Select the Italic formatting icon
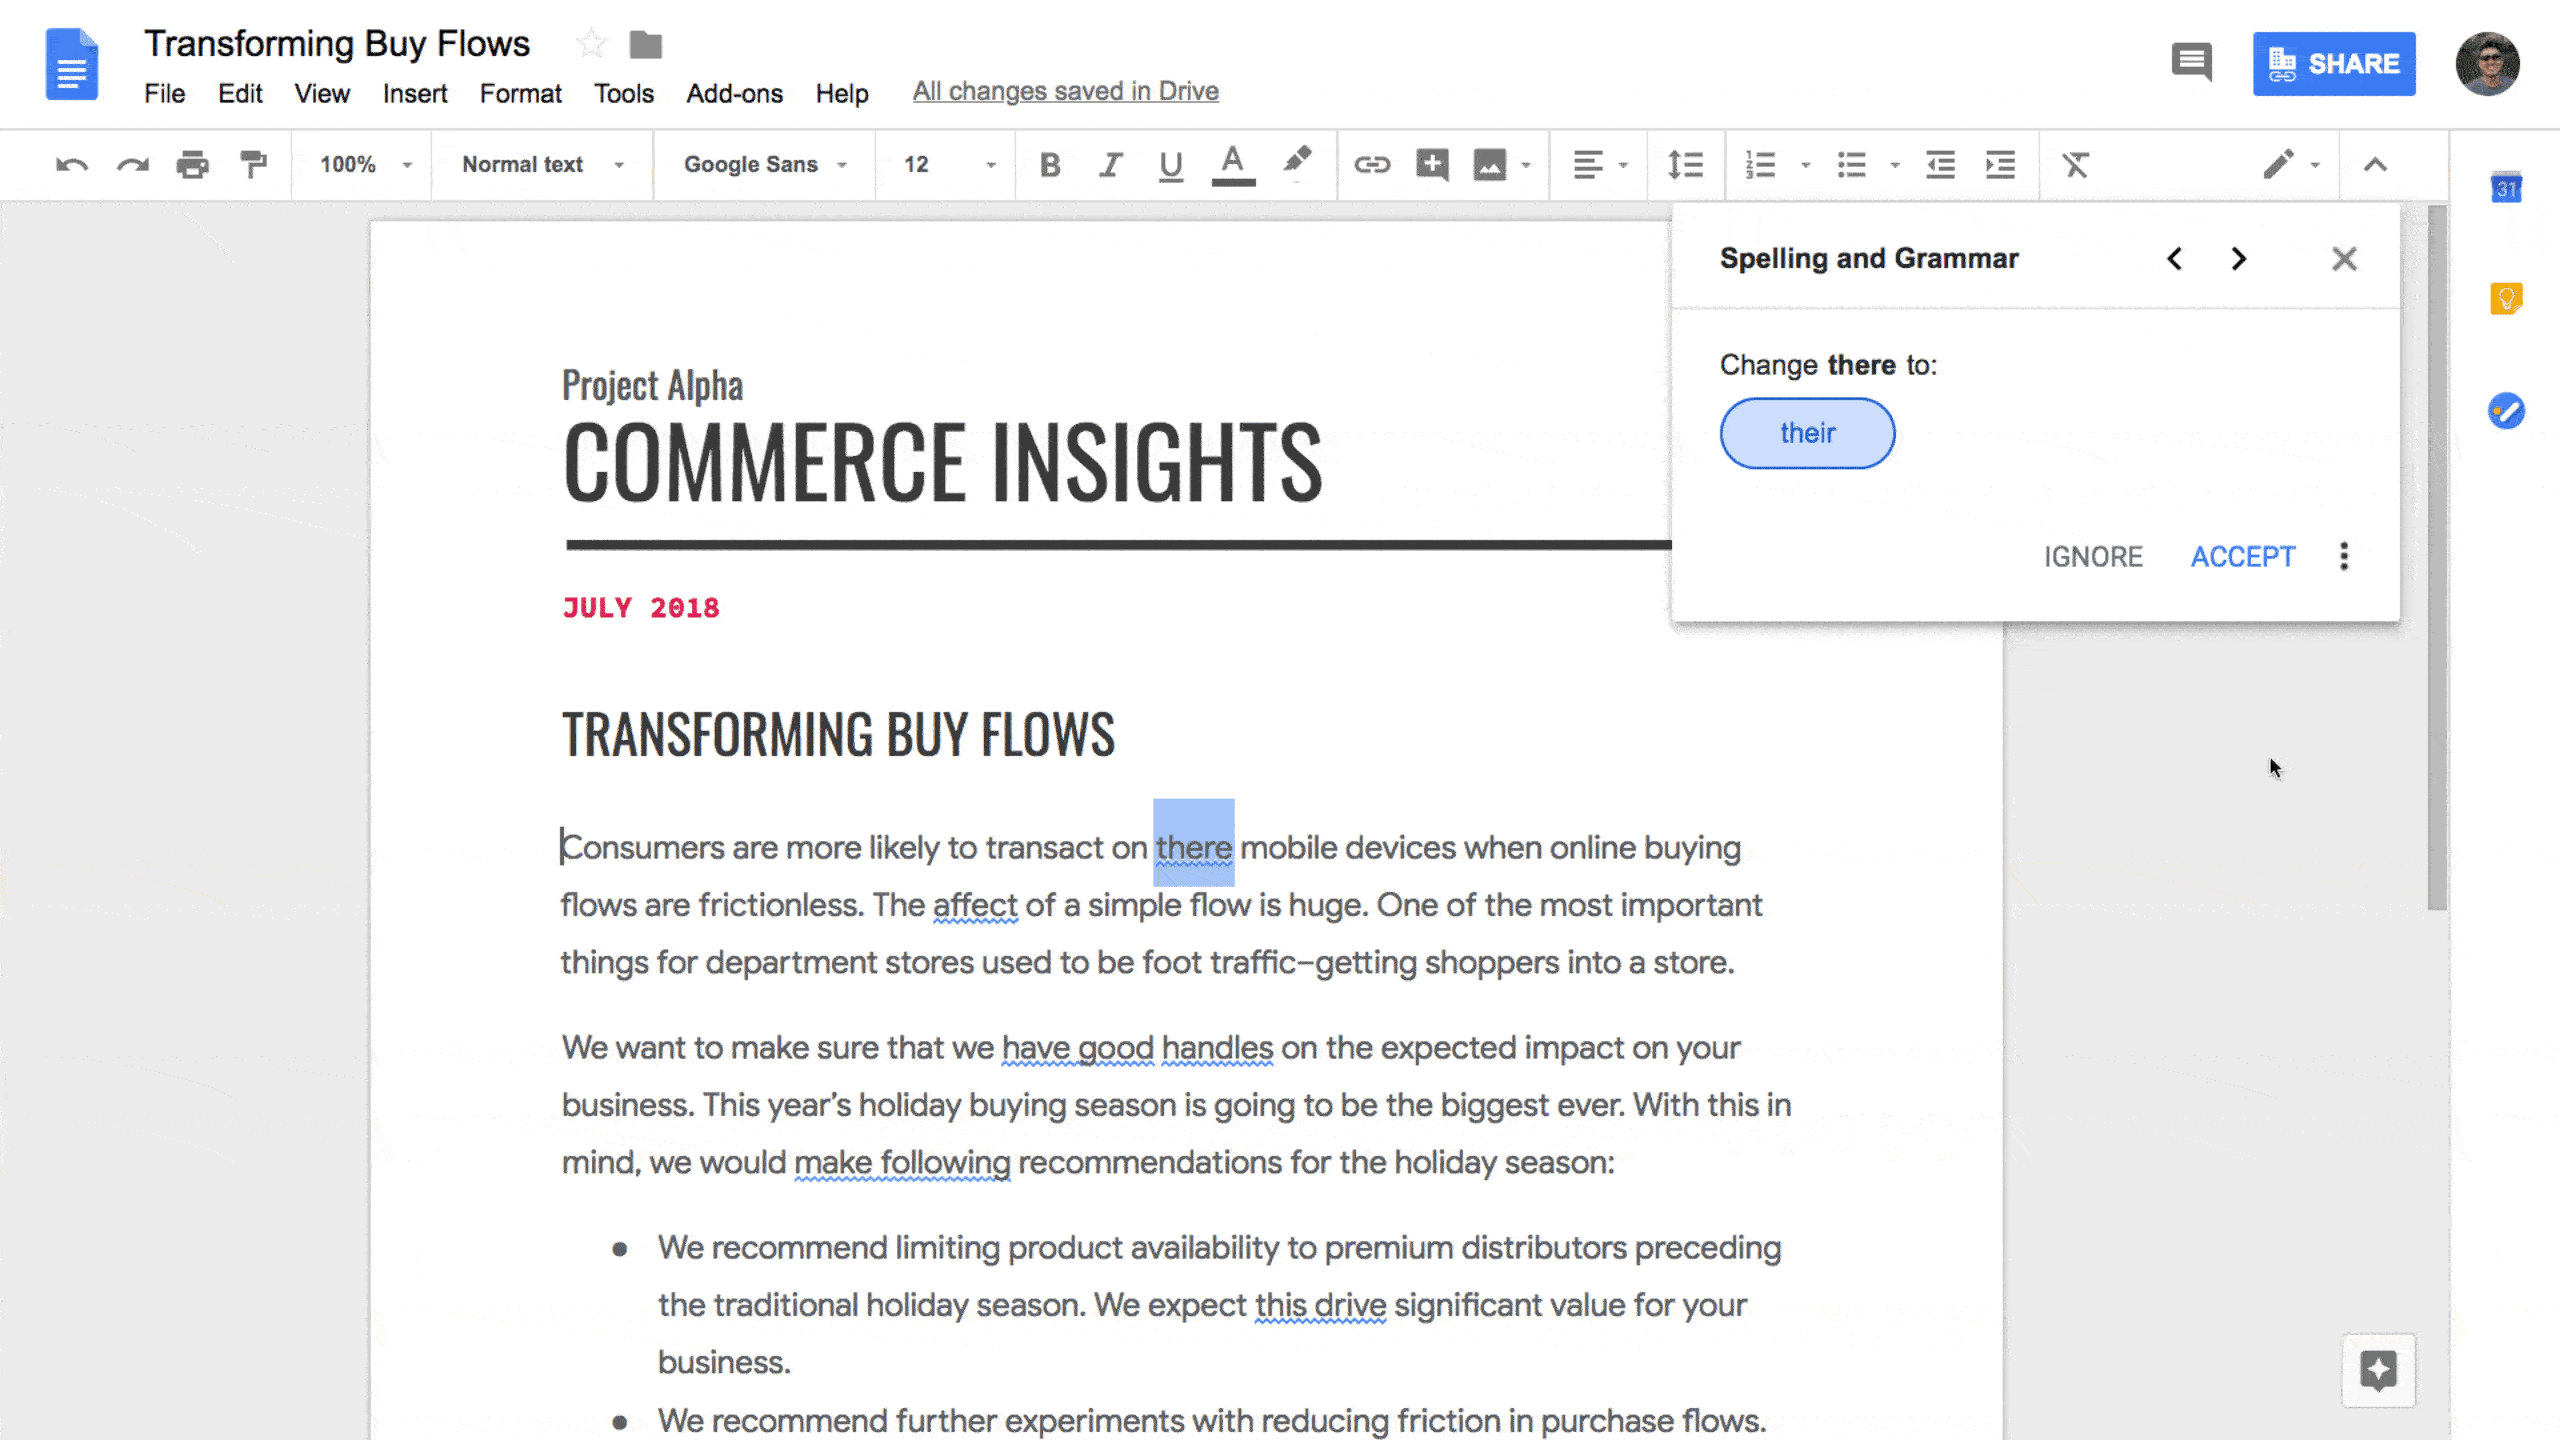 1111,164
